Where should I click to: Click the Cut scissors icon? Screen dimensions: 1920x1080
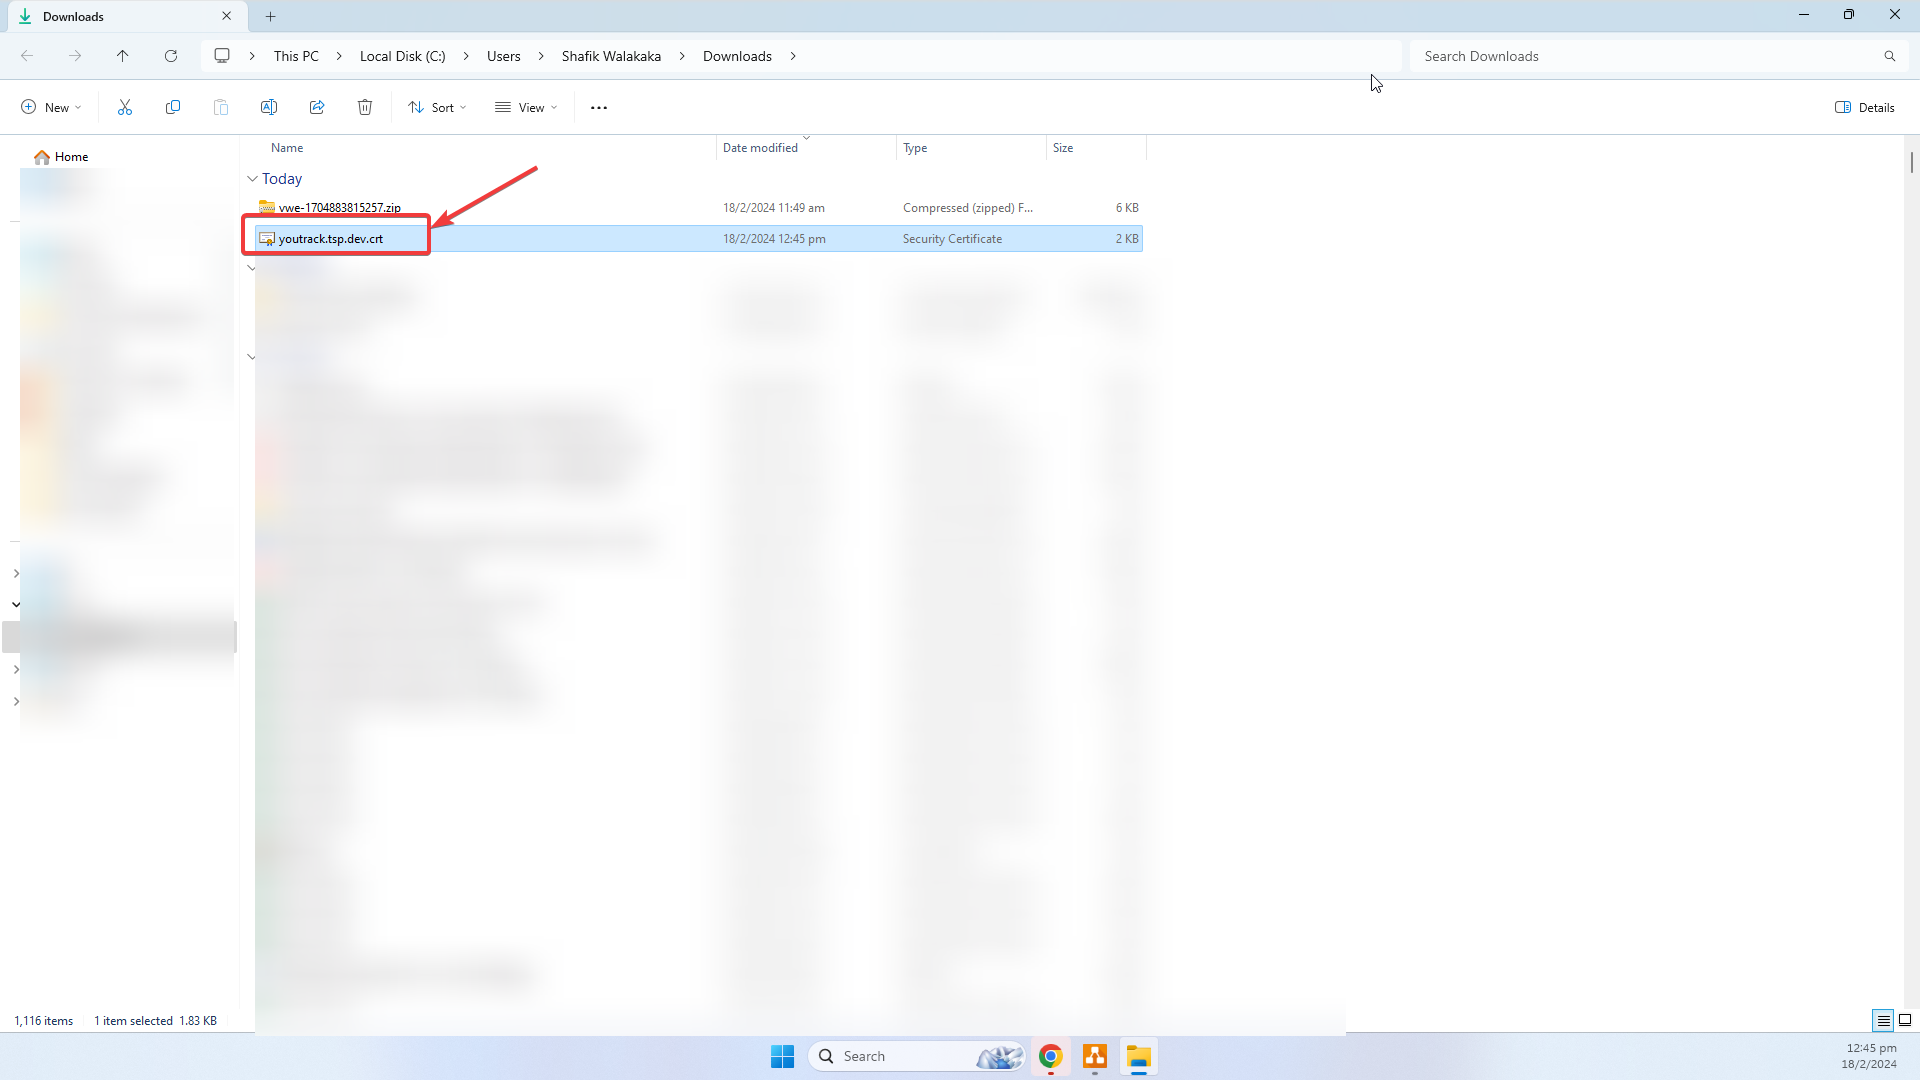point(125,107)
